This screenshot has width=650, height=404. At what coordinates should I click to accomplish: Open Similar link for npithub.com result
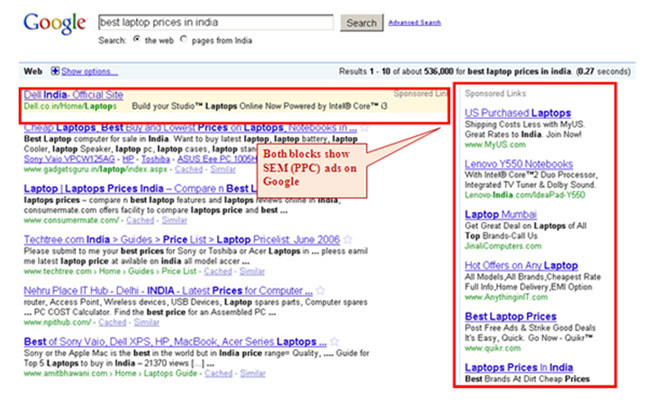(x=146, y=322)
